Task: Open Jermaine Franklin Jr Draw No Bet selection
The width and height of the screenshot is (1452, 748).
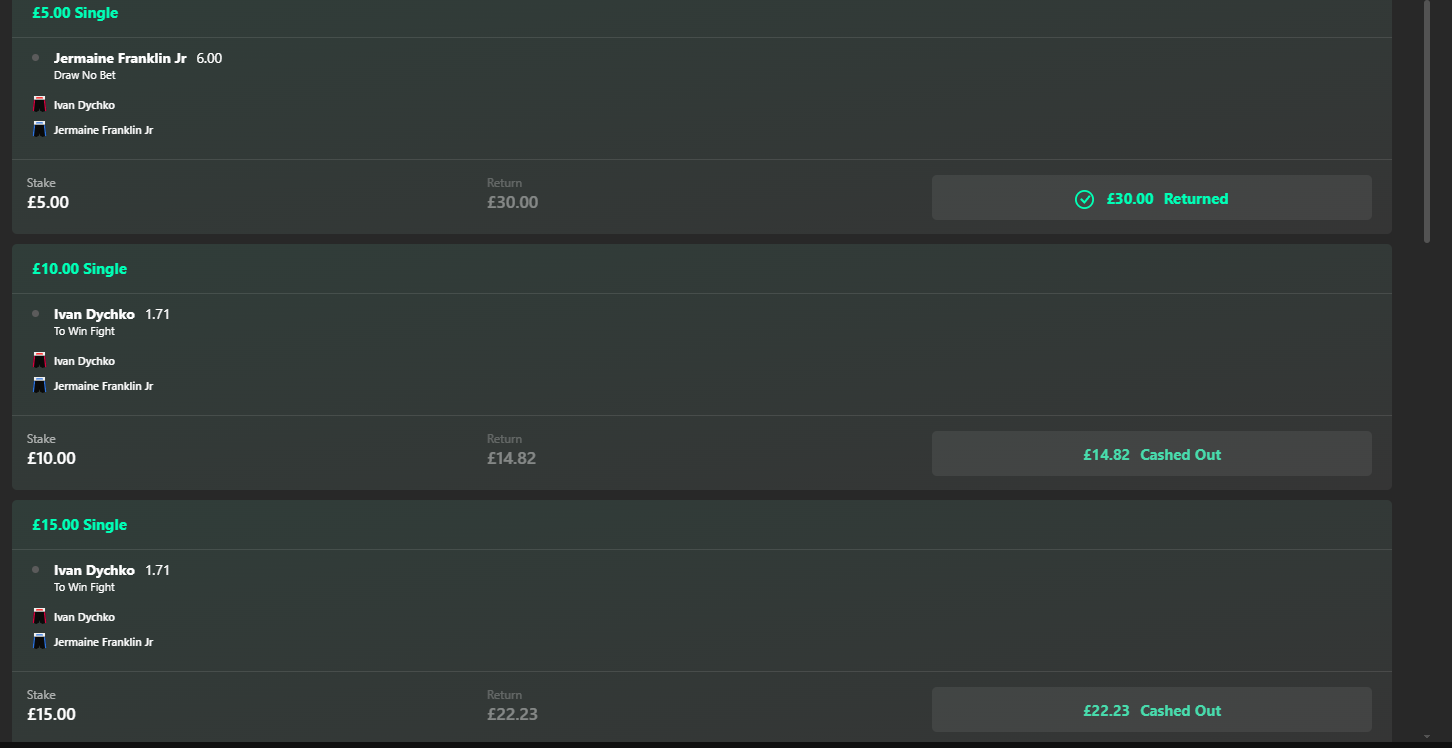Action: tap(138, 66)
